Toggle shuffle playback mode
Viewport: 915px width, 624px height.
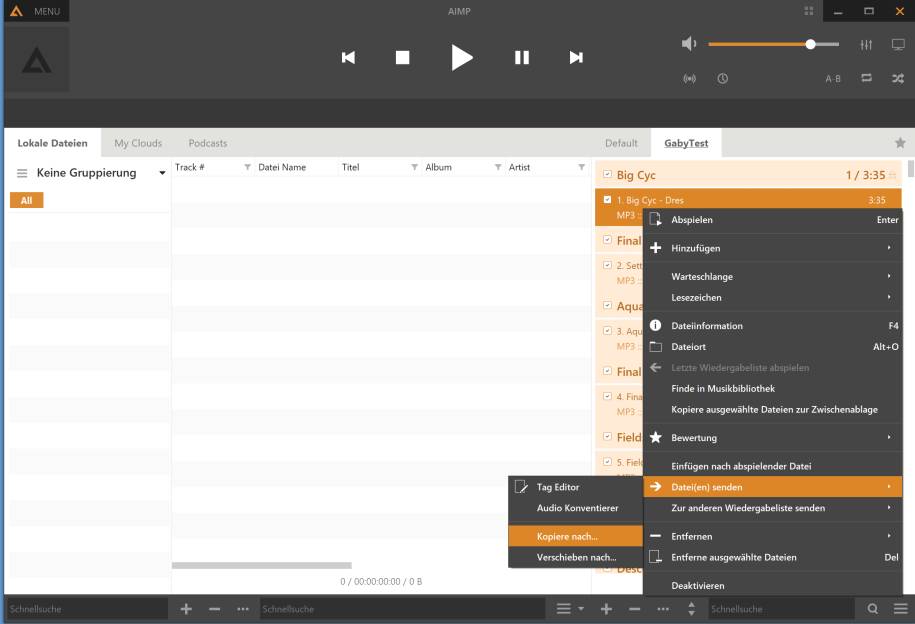pyautogui.click(x=897, y=78)
